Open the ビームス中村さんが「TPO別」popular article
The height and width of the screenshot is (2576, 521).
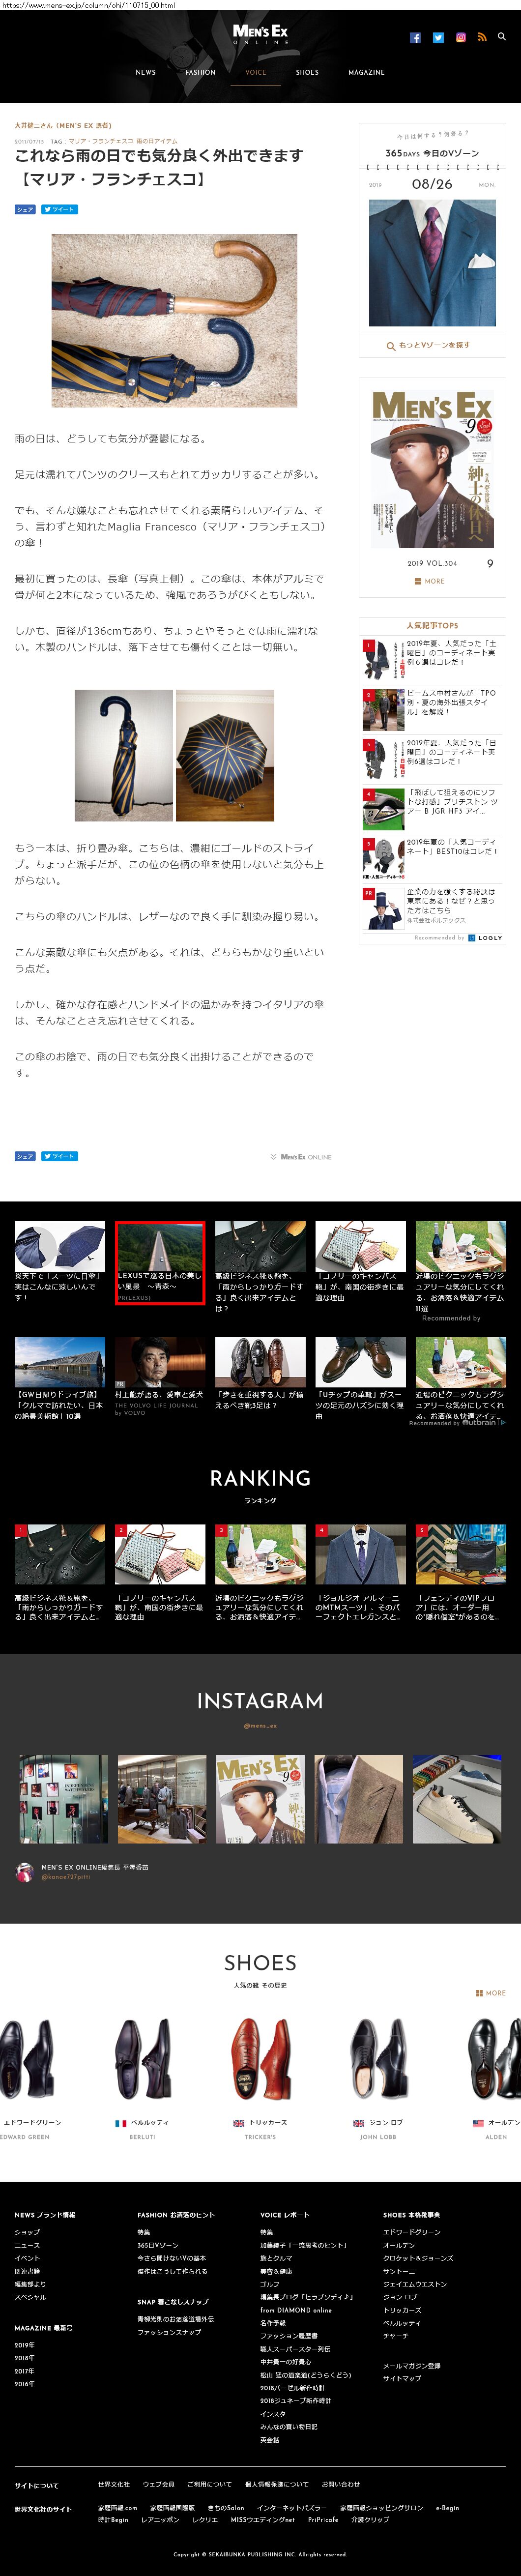coord(432,709)
